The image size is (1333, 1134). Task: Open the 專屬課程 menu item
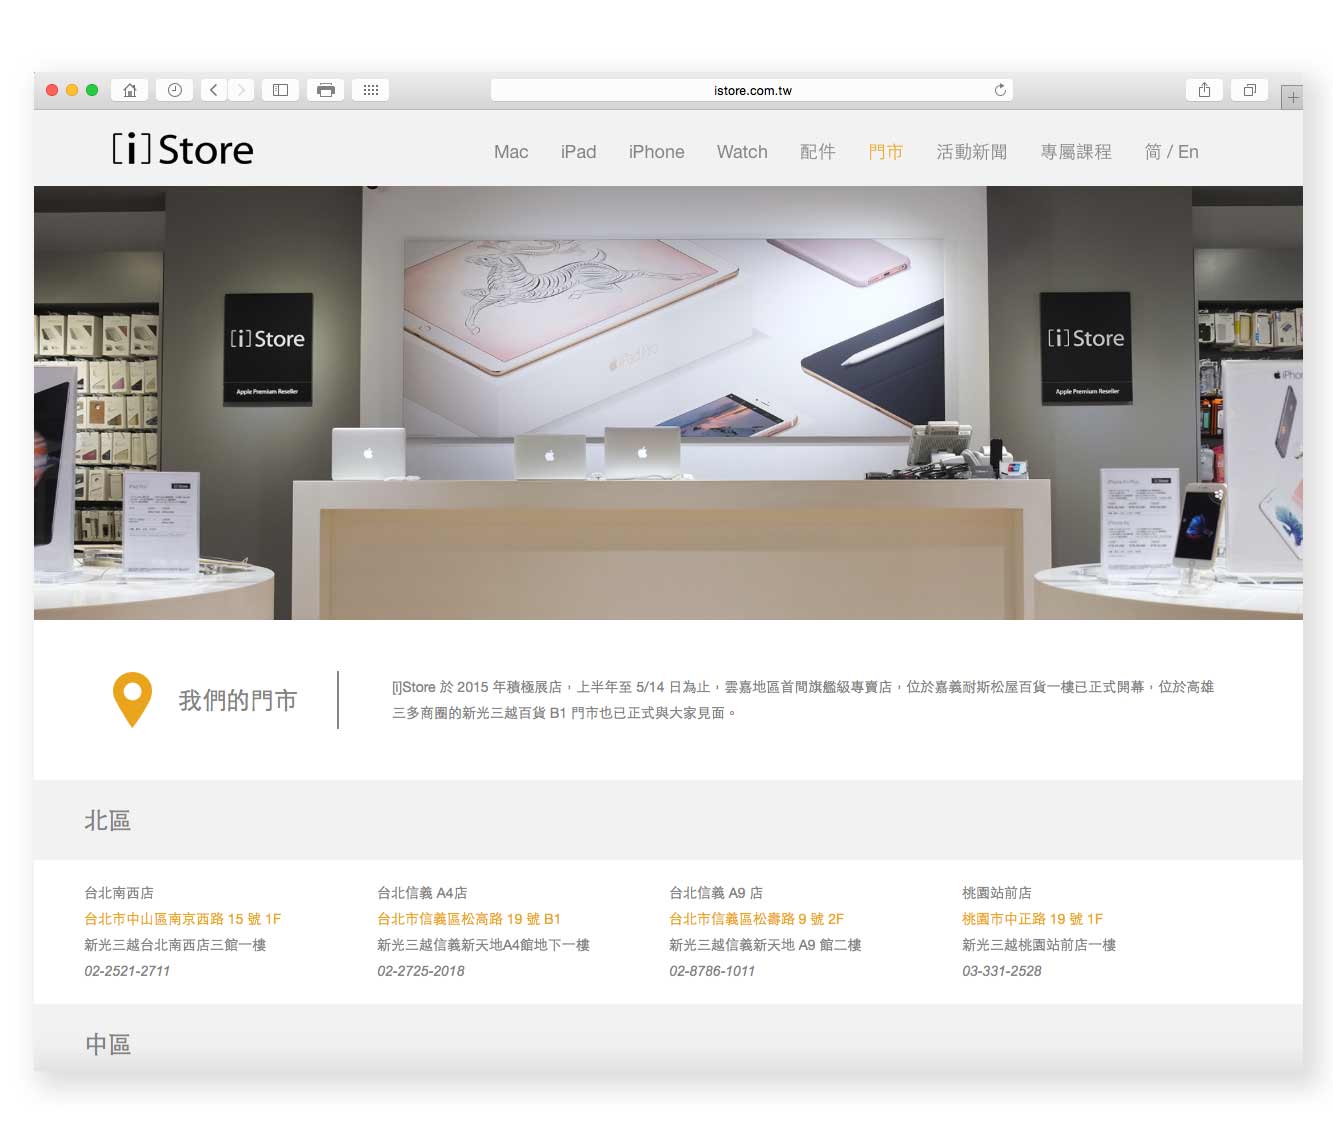click(x=1076, y=152)
